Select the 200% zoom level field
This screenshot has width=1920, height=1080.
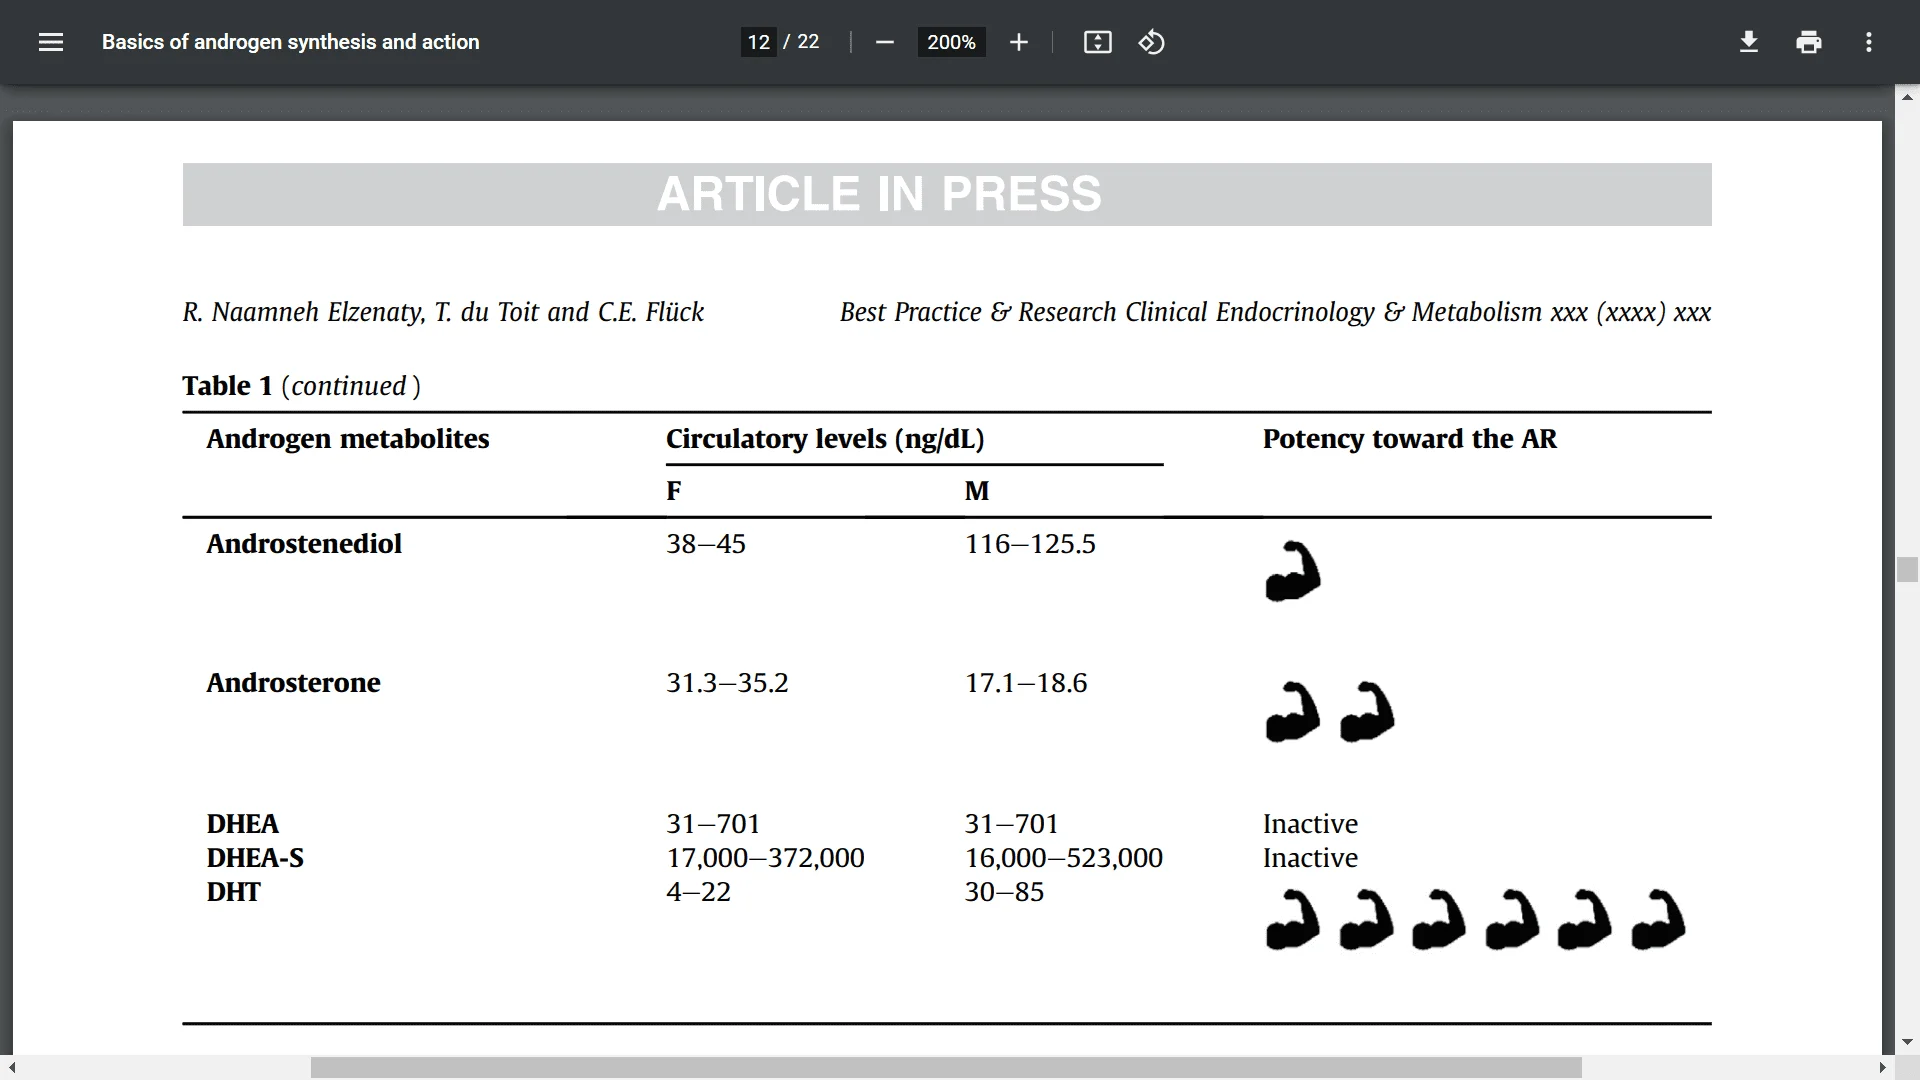tap(951, 42)
